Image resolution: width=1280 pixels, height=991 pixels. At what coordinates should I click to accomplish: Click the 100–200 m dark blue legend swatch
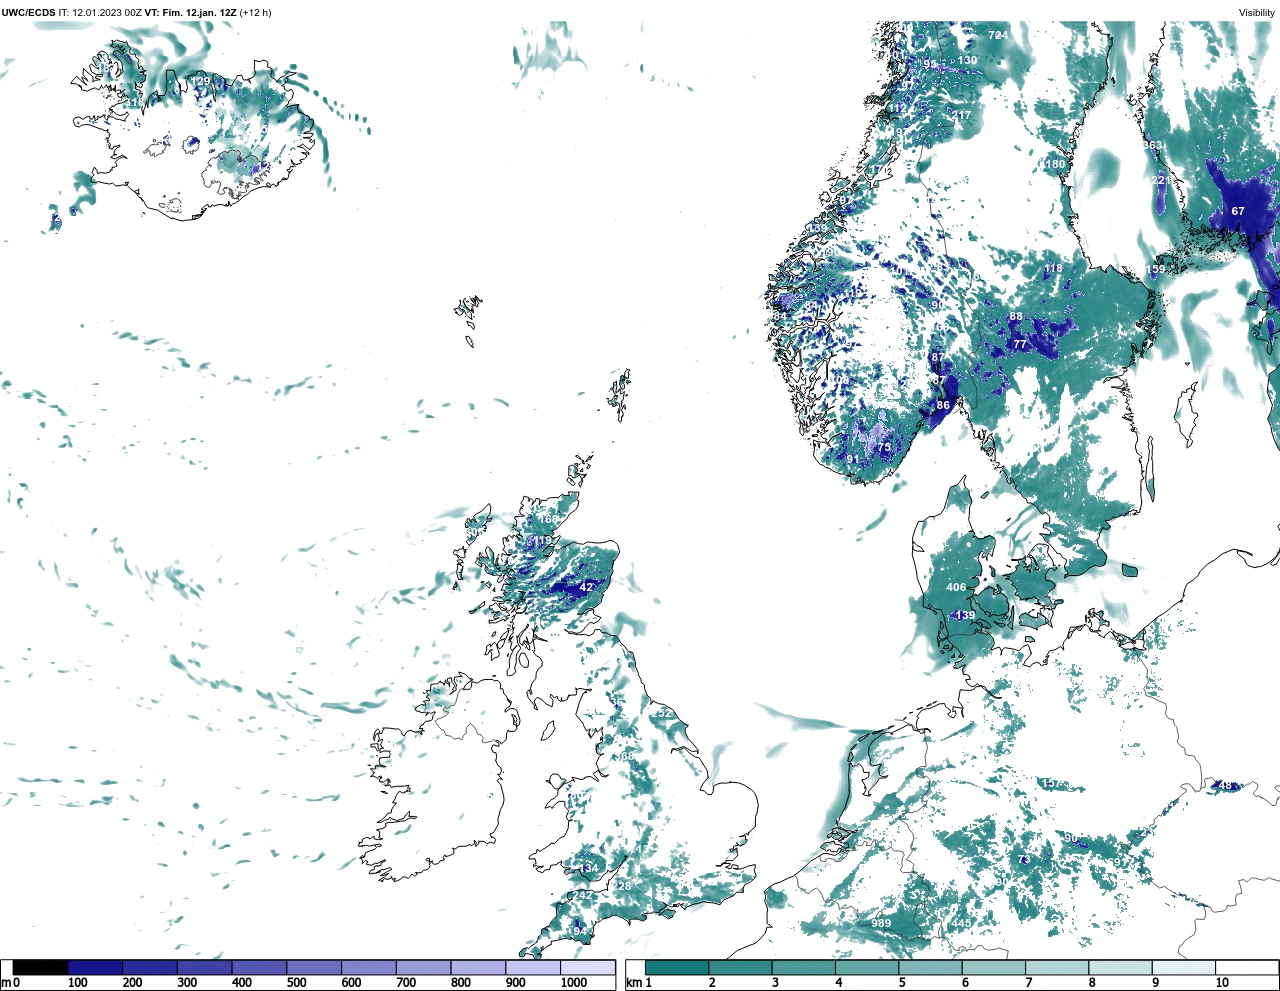pyautogui.click(x=96, y=967)
